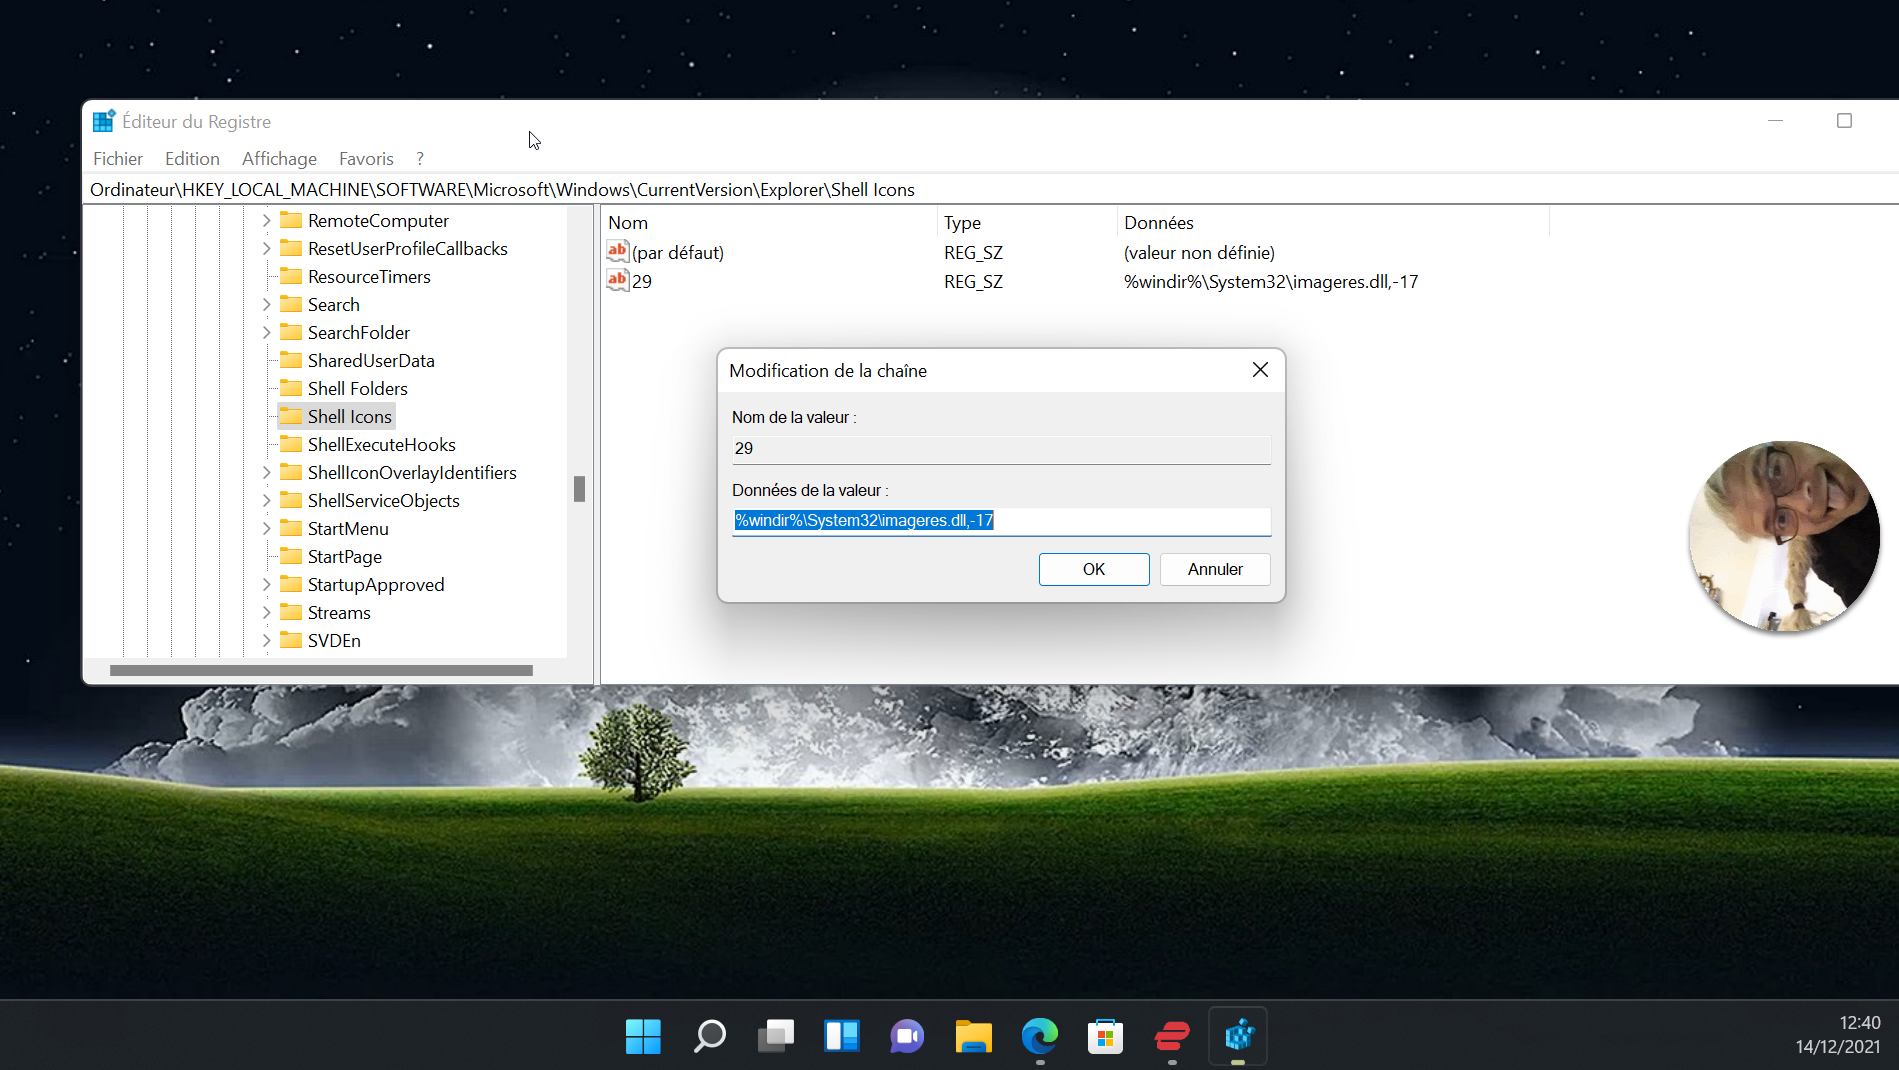Select the StartupApproved tree item
The image size is (1899, 1070).
click(x=376, y=584)
